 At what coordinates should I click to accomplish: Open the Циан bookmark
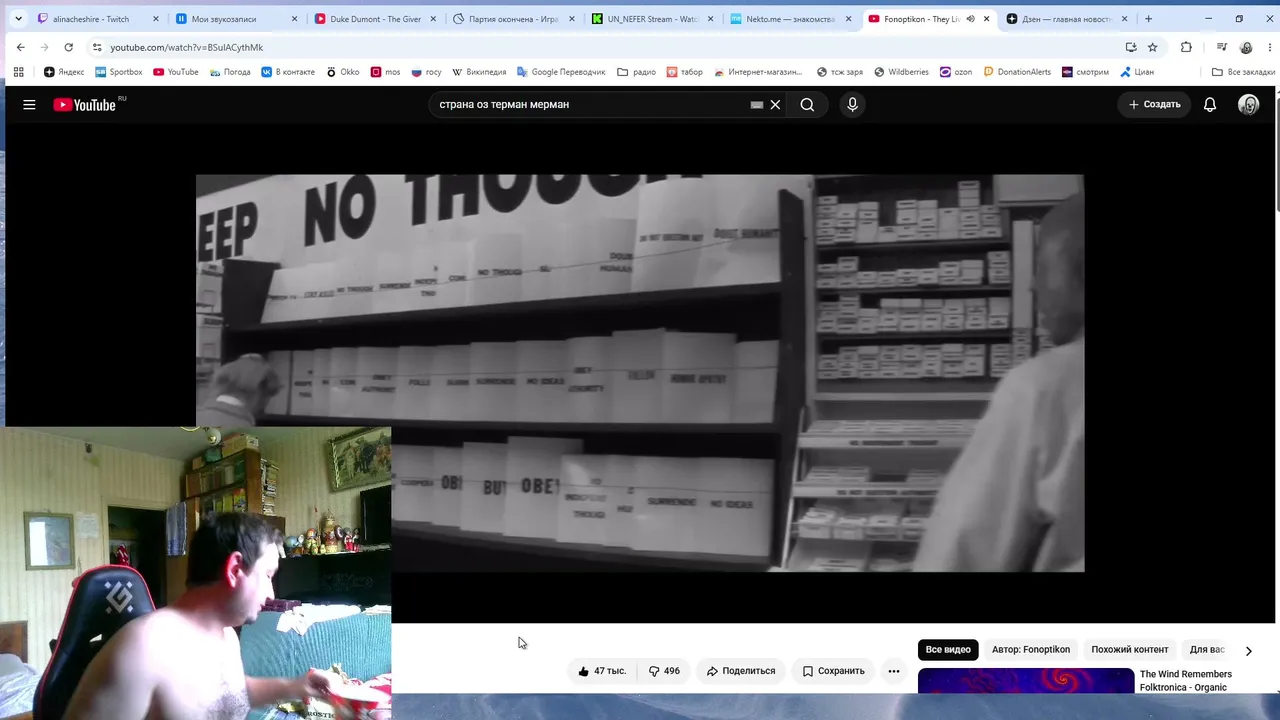(1137, 72)
